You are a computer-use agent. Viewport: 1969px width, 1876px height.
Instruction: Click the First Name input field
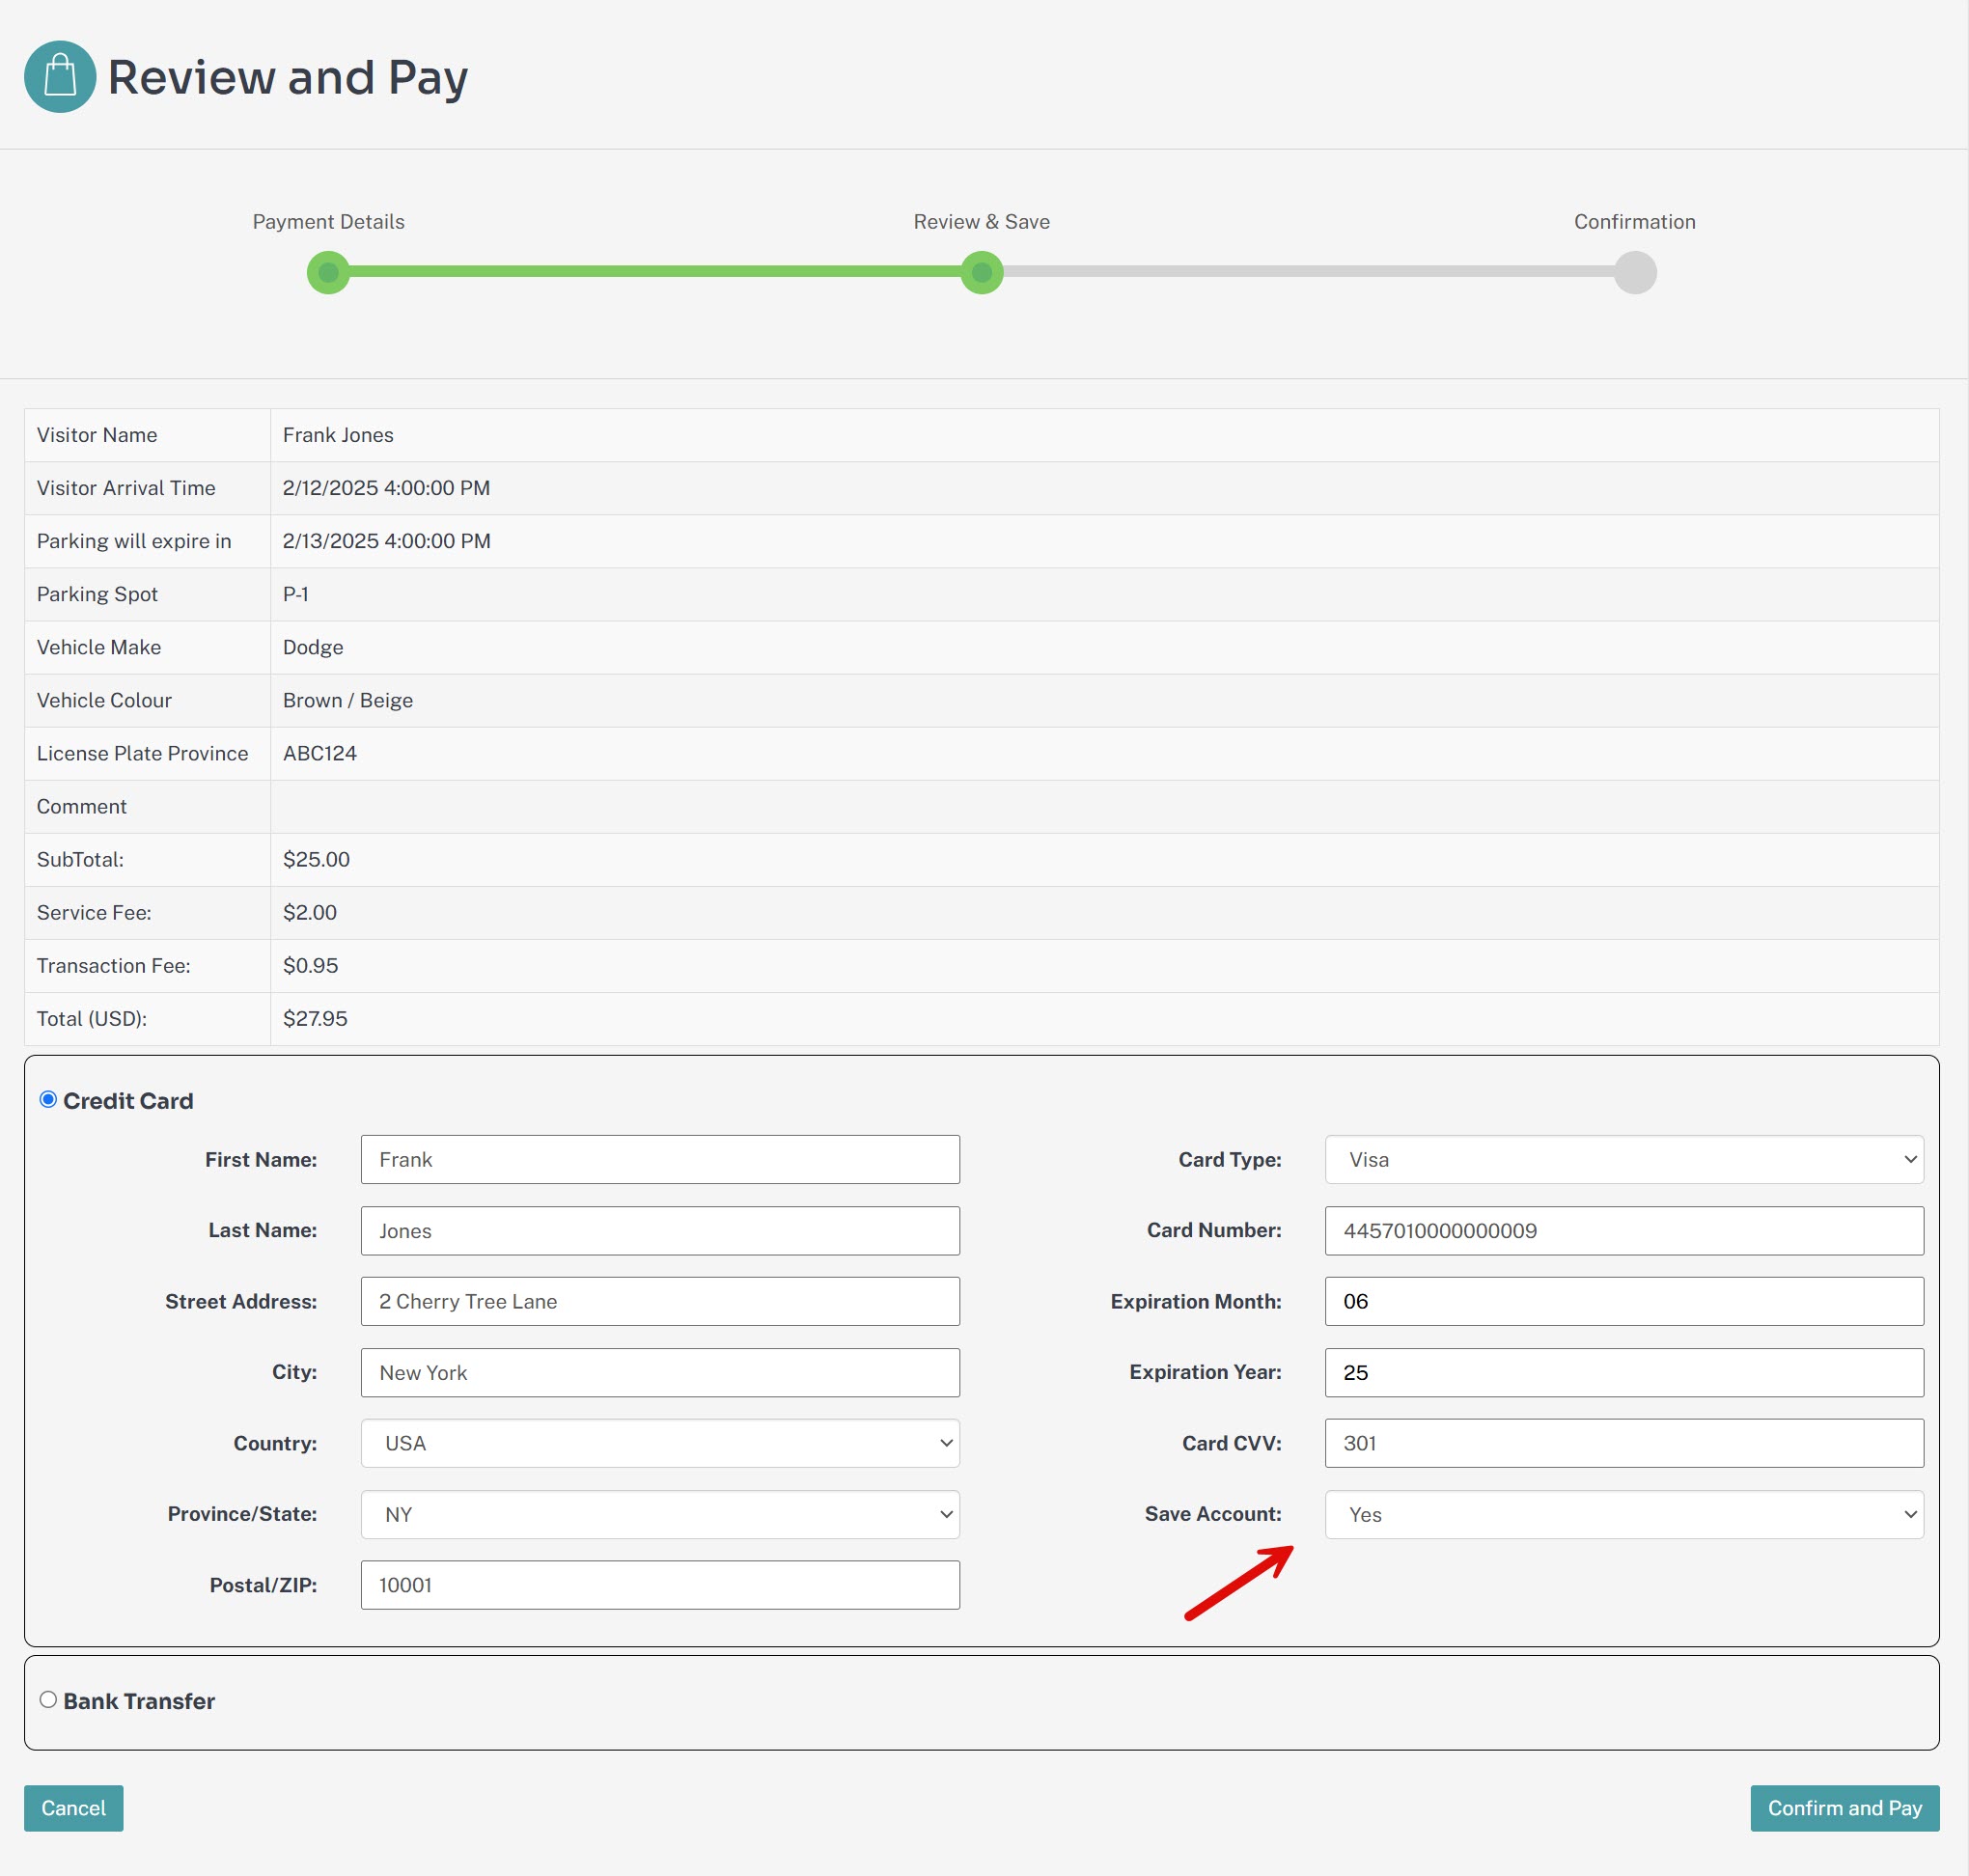(660, 1159)
